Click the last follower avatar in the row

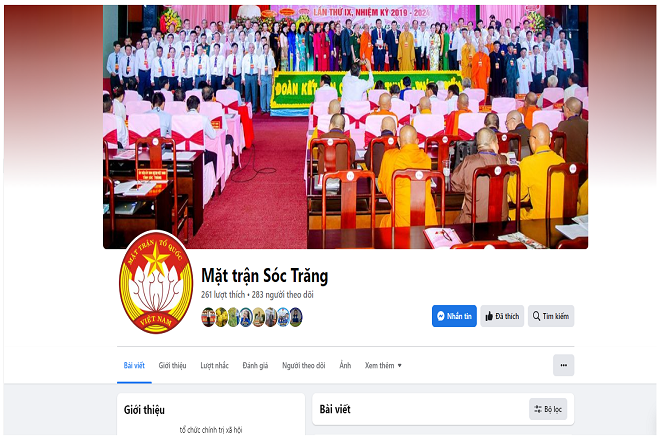(x=296, y=317)
